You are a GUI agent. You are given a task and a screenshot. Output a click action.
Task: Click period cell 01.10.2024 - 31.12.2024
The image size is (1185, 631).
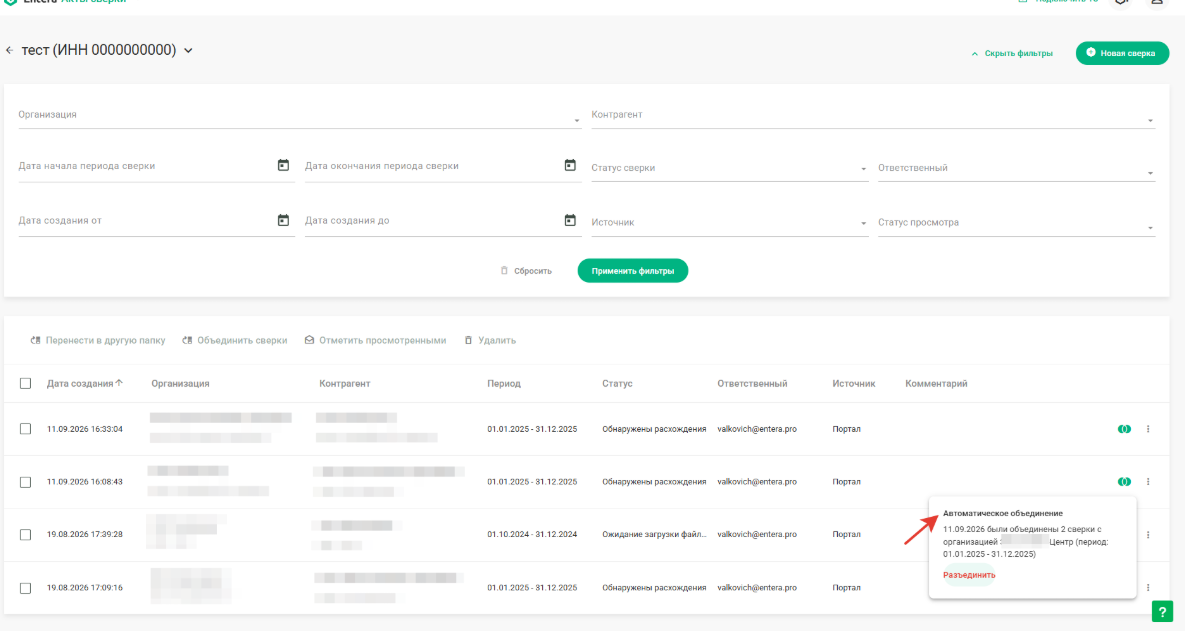(532, 534)
